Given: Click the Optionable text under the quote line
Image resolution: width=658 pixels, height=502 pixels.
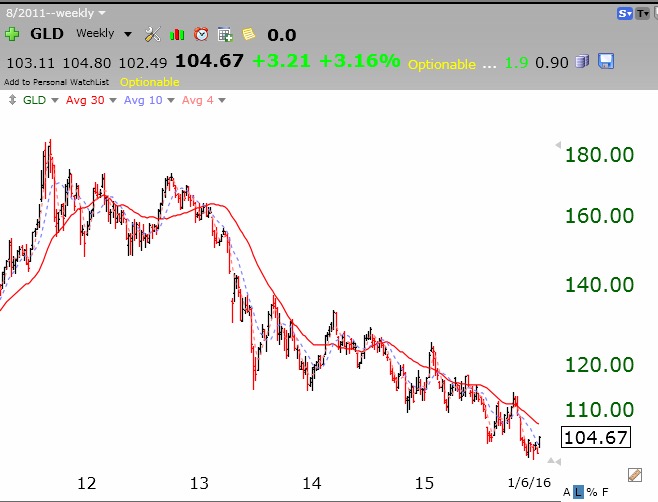Looking at the screenshot, I should (x=150, y=82).
